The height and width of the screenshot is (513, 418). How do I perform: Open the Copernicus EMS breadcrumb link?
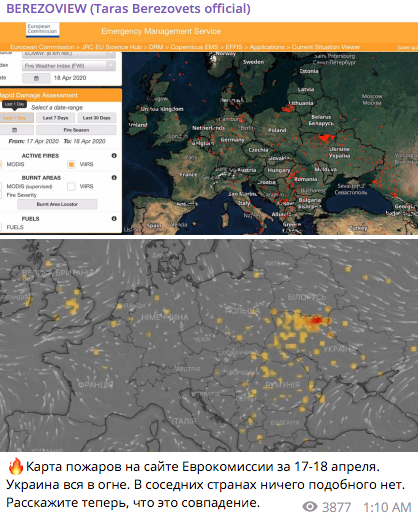[194, 47]
